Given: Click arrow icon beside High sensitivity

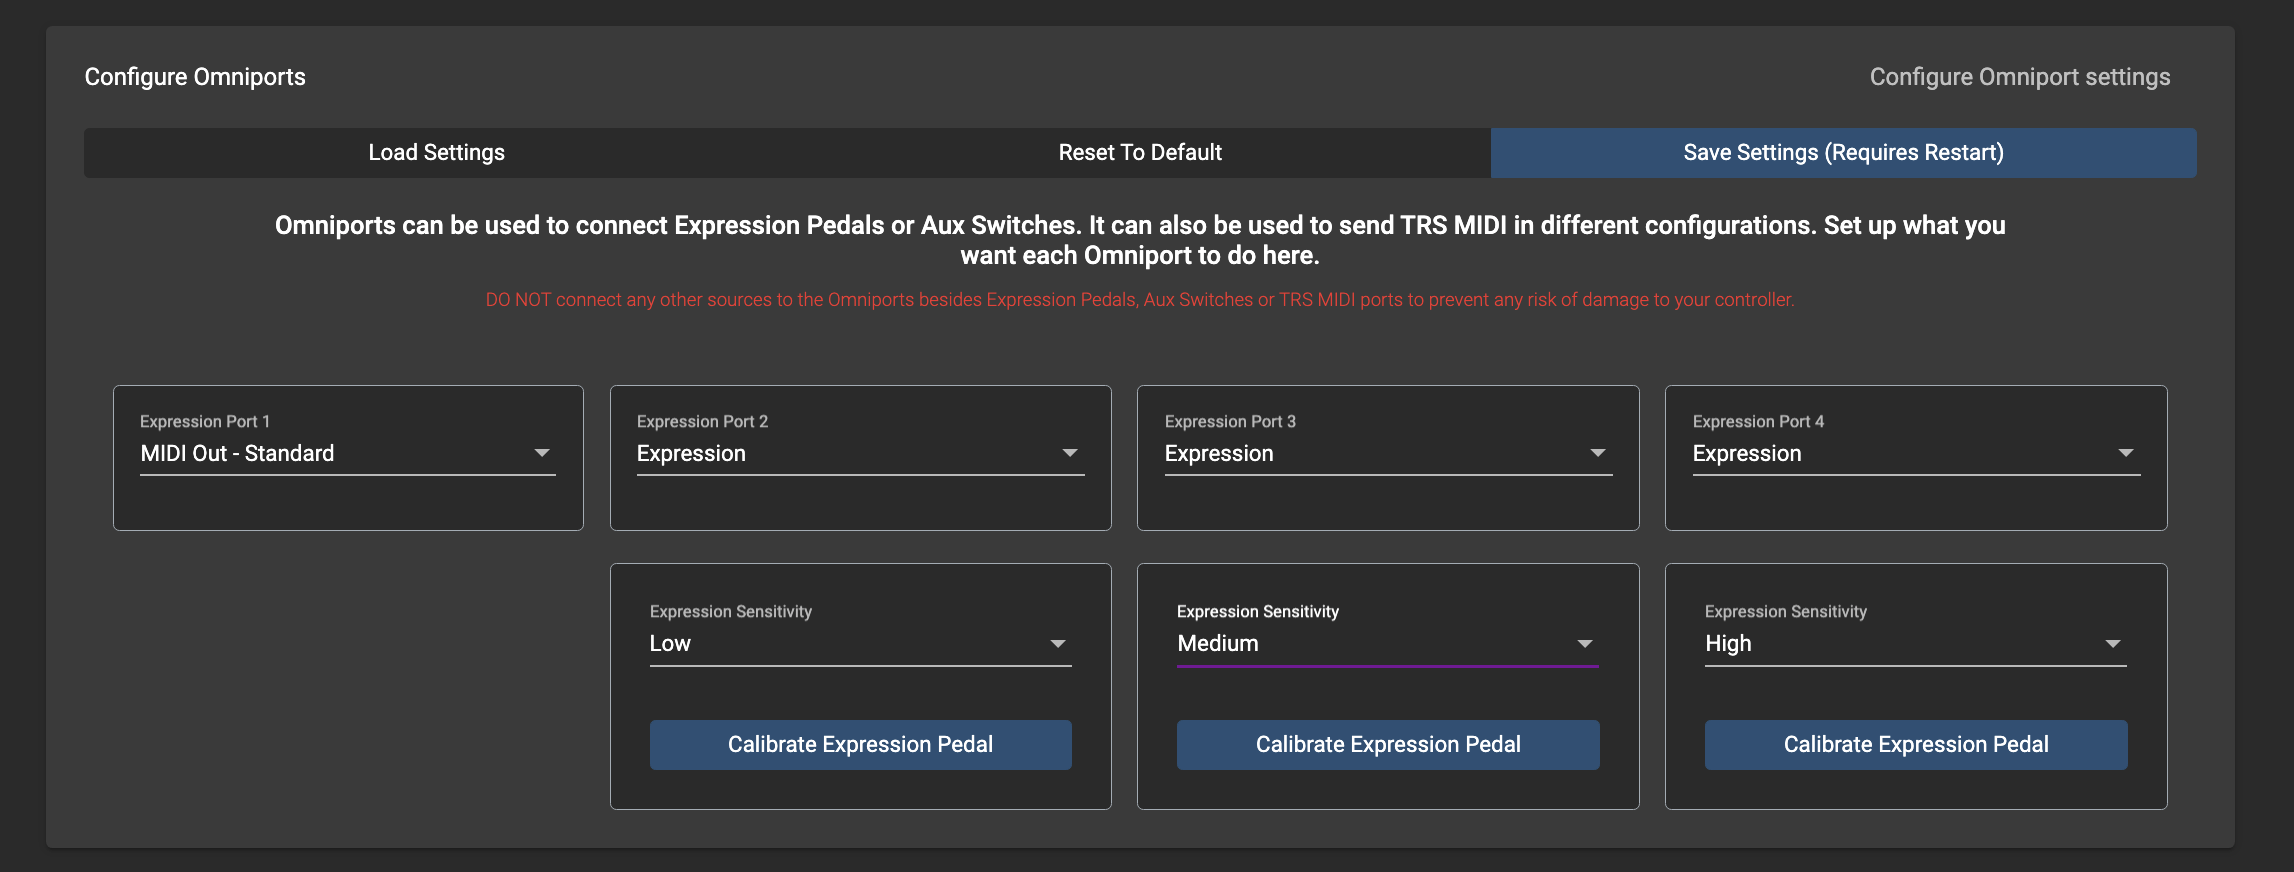Looking at the screenshot, I should [x=2113, y=644].
